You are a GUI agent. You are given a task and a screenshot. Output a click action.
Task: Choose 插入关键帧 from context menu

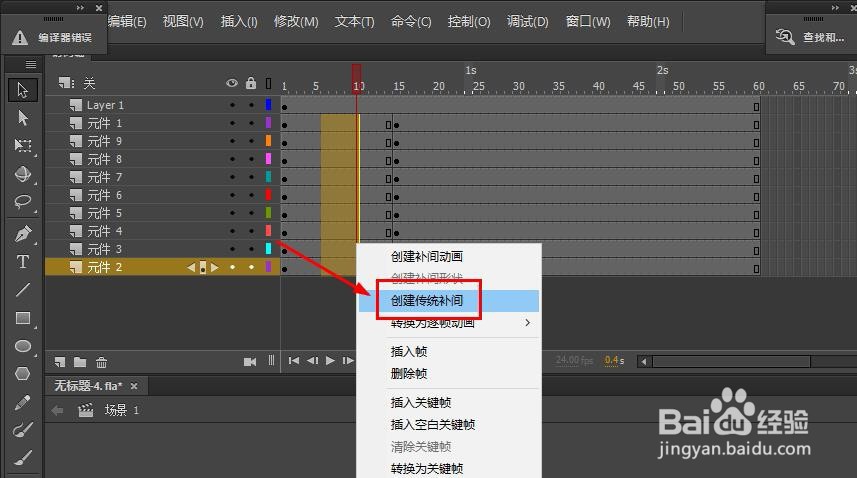[449, 403]
